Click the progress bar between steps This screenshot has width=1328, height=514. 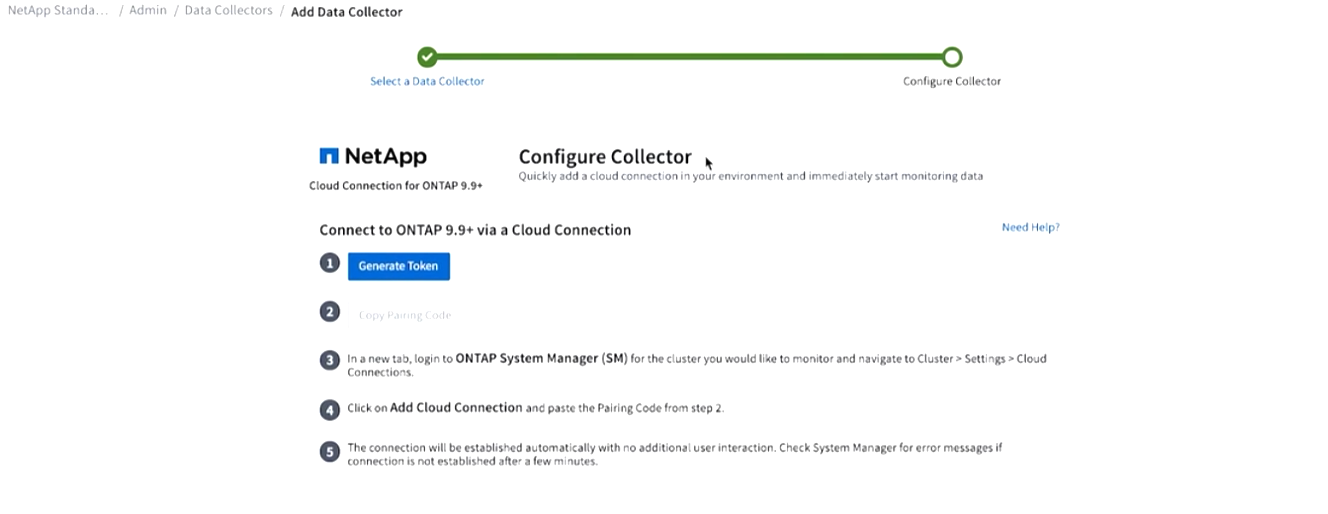(x=690, y=57)
